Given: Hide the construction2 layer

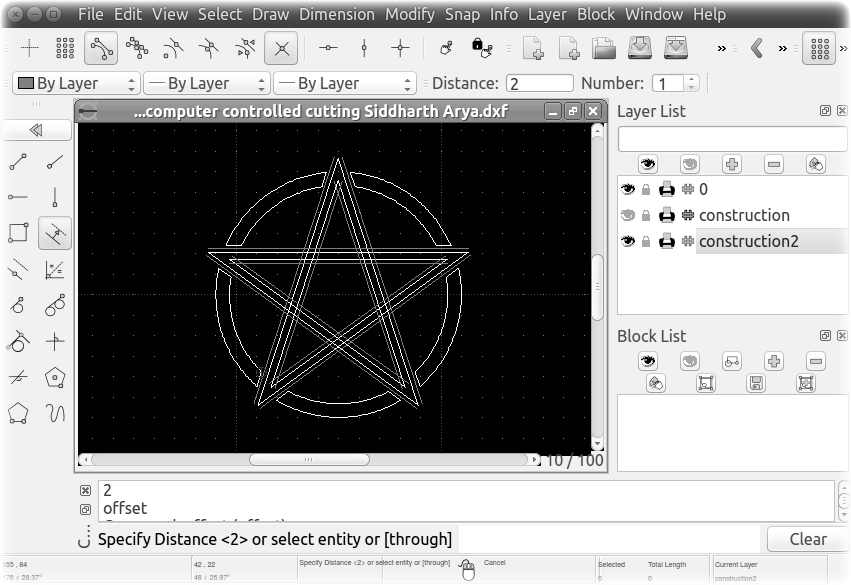Looking at the screenshot, I should [x=628, y=241].
